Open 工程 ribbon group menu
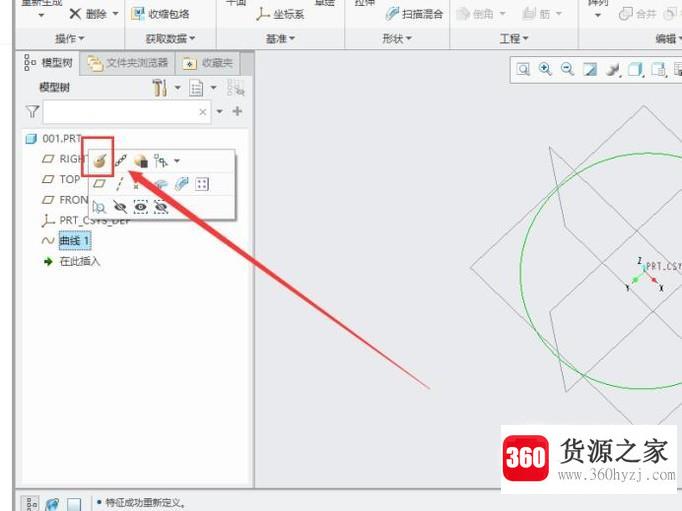The width and height of the screenshot is (682, 511). coord(514,39)
